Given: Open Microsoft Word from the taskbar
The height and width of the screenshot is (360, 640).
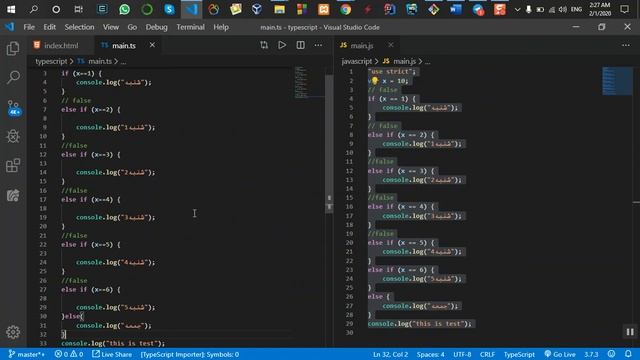Looking at the screenshot, I should [456, 9].
